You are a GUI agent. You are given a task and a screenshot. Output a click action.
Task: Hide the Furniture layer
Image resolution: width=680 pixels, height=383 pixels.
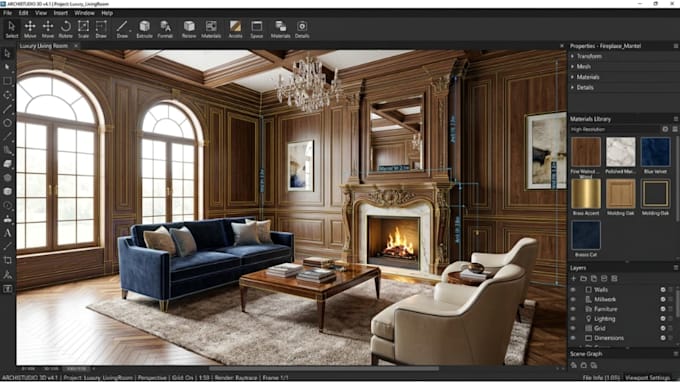(573, 309)
